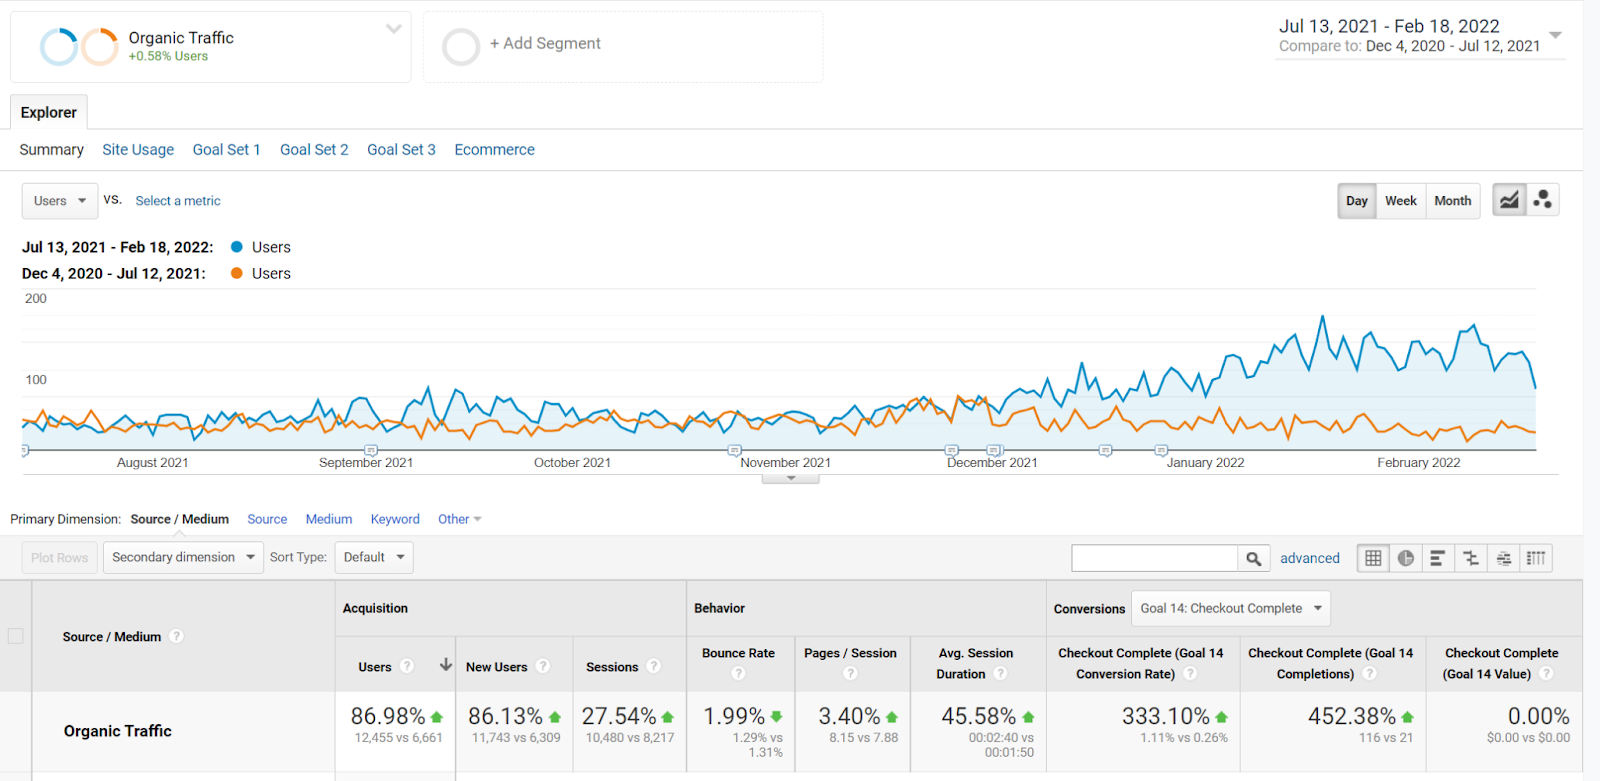This screenshot has height=781, width=1600.
Task: Click the Organic Traffic row label
Action: pyautogui.click(x=118, y=731)
